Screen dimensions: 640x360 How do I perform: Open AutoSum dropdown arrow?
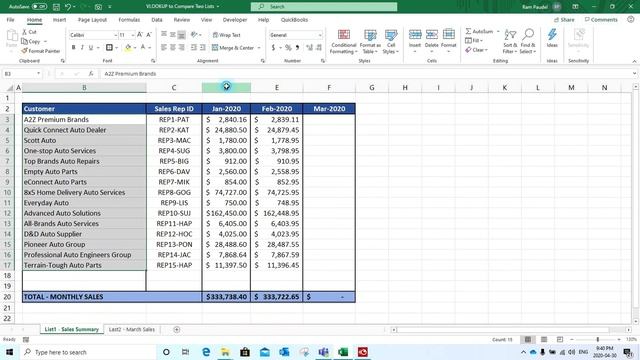coord(498,31)
